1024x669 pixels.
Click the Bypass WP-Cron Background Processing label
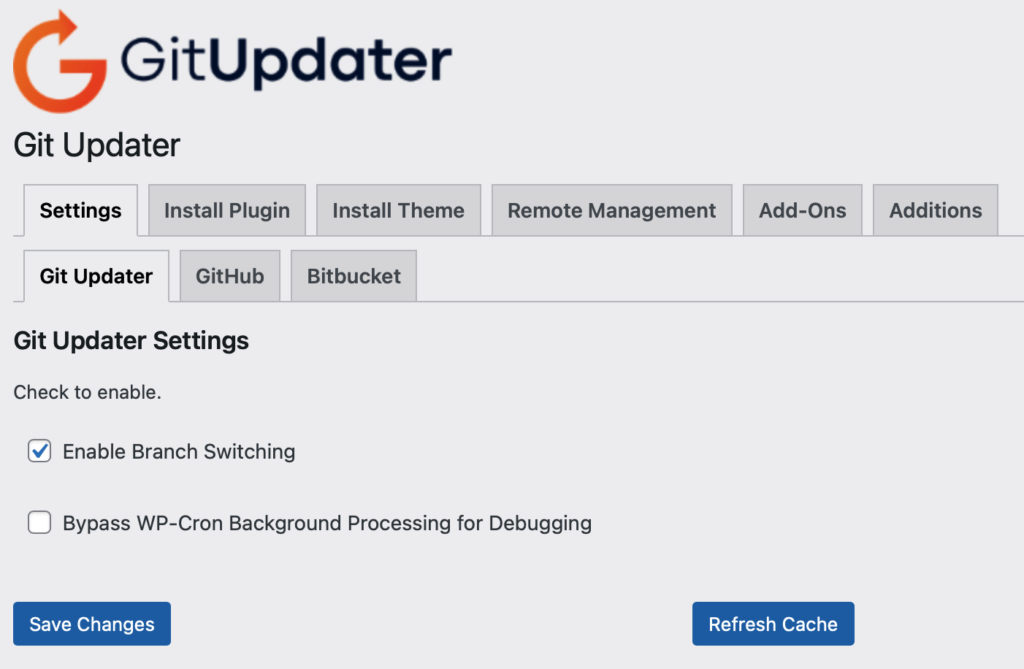327,523
